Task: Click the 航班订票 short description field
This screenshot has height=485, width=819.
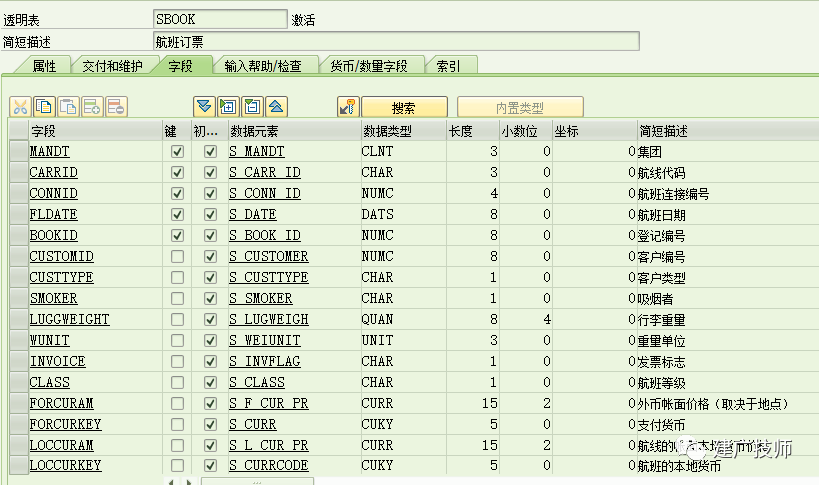Action: pos(396,41)
